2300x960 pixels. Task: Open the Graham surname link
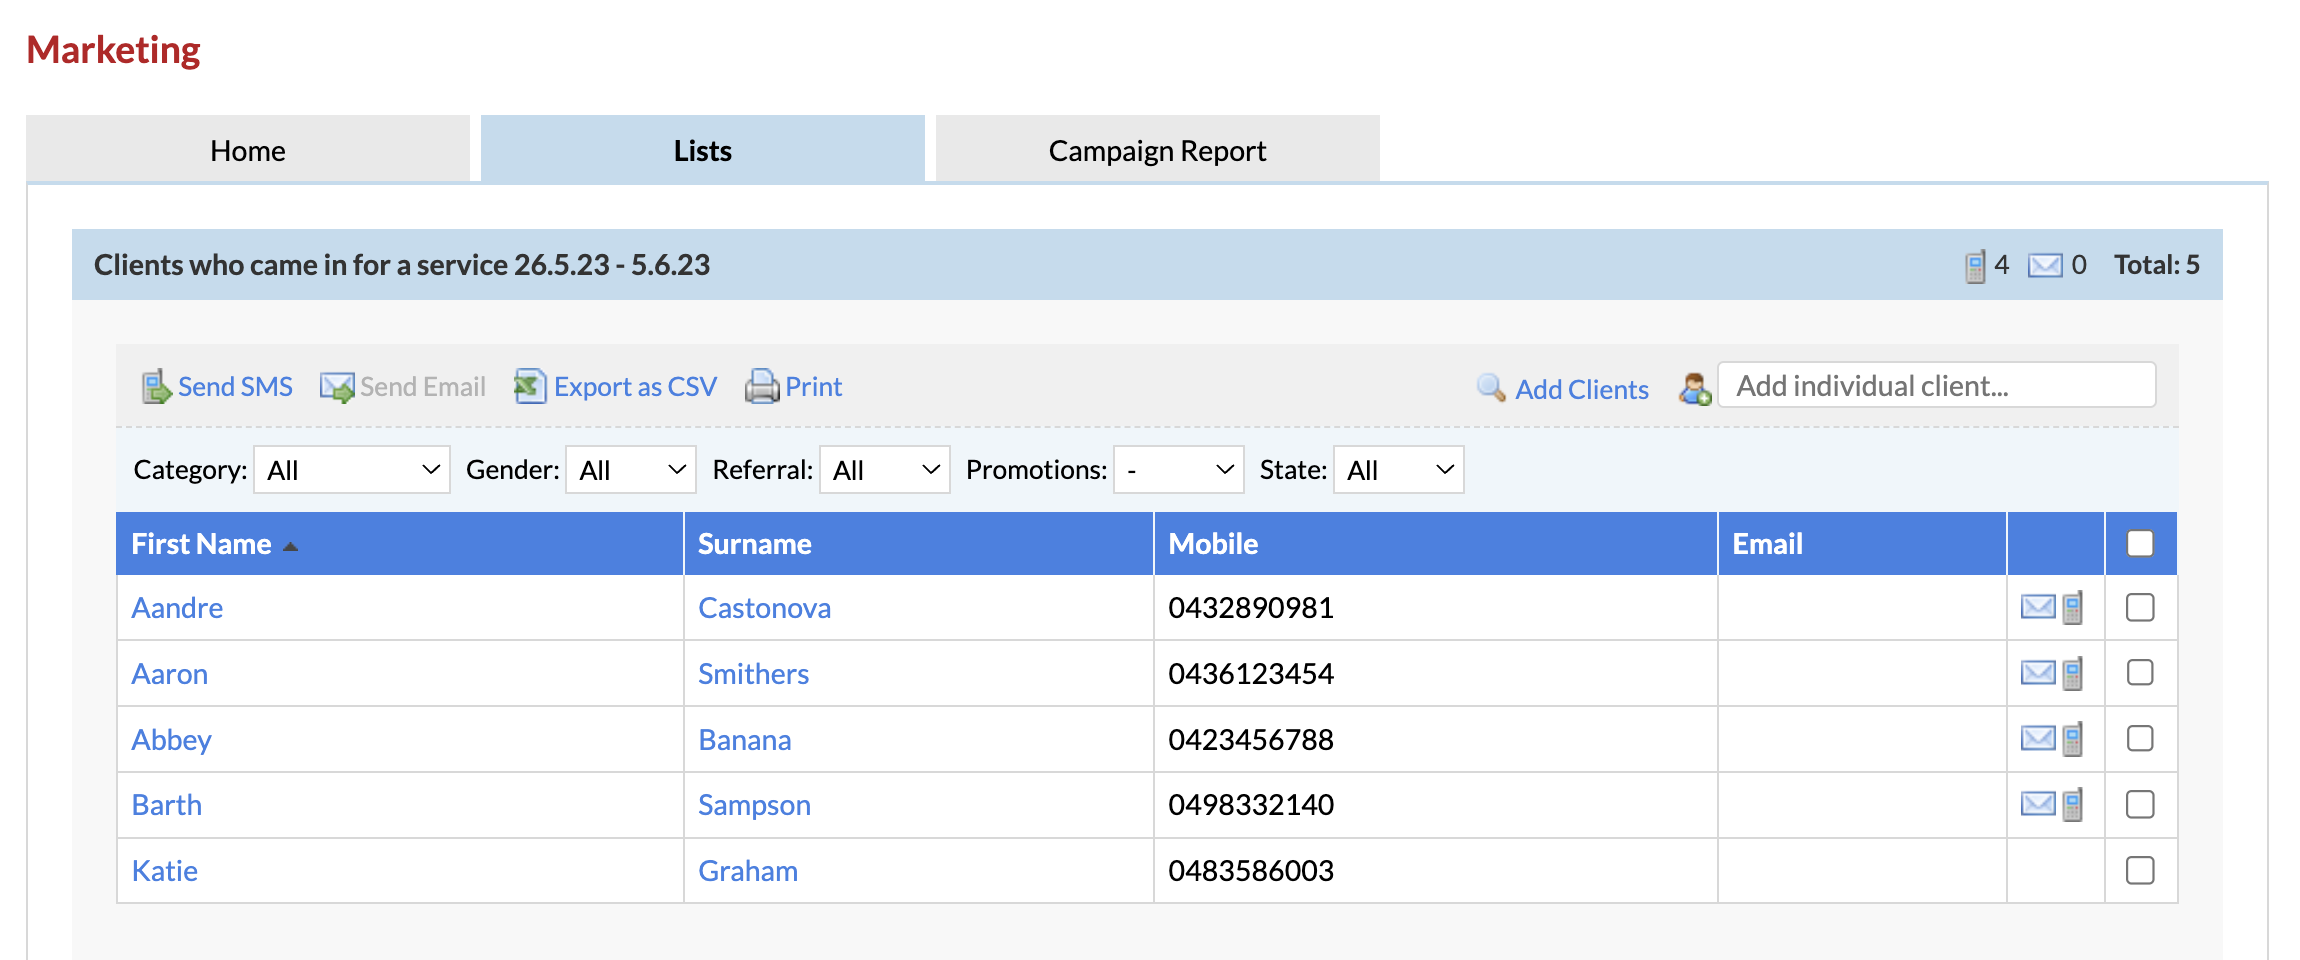[748, 871]
